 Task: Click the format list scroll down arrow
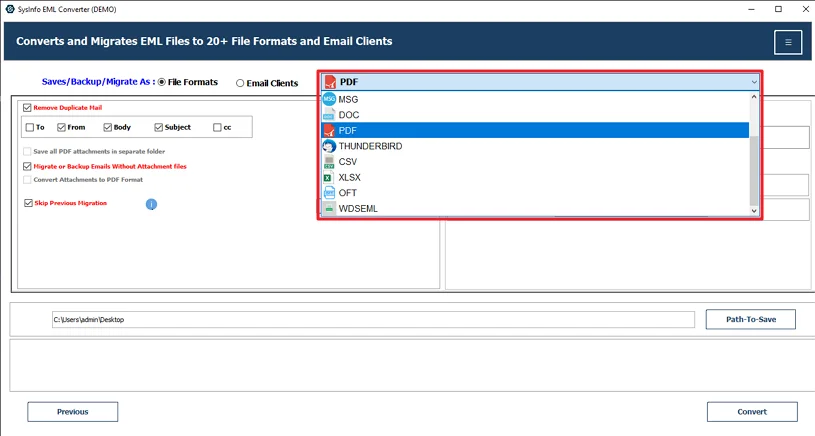(754, 211)
